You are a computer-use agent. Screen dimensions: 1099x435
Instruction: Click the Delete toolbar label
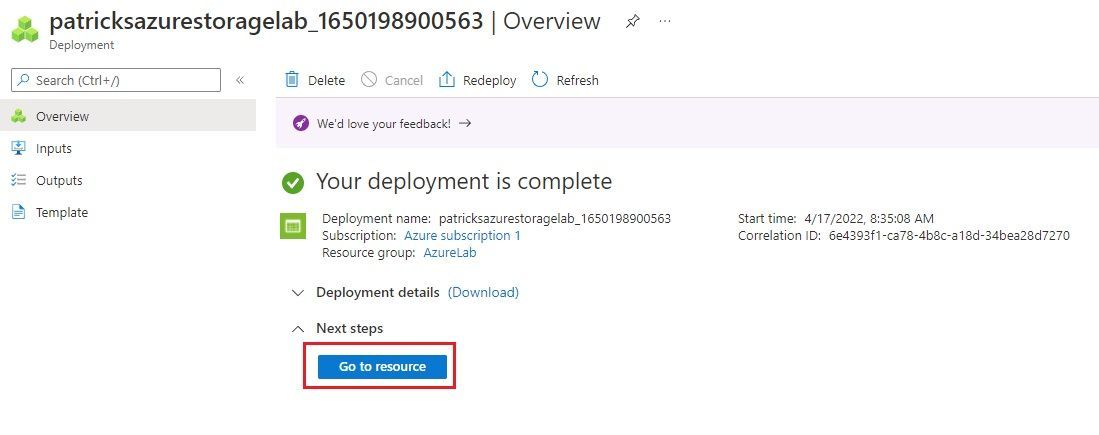coord(327,81)
